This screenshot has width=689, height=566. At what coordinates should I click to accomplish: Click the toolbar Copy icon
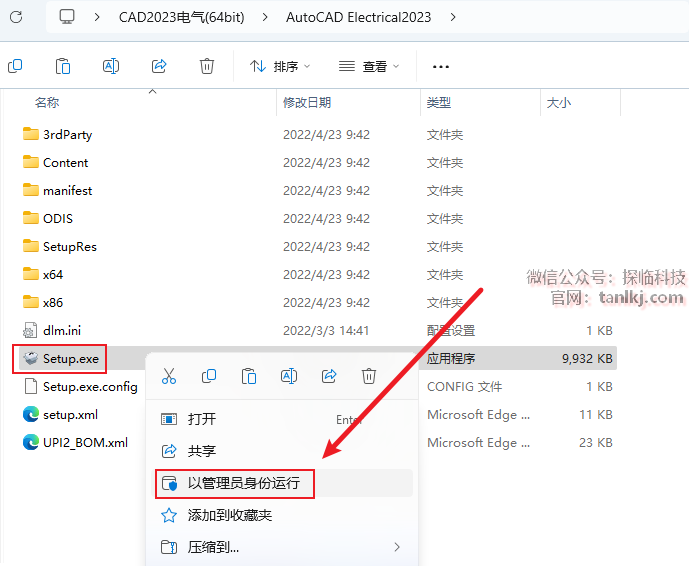[x=15, y=66]
